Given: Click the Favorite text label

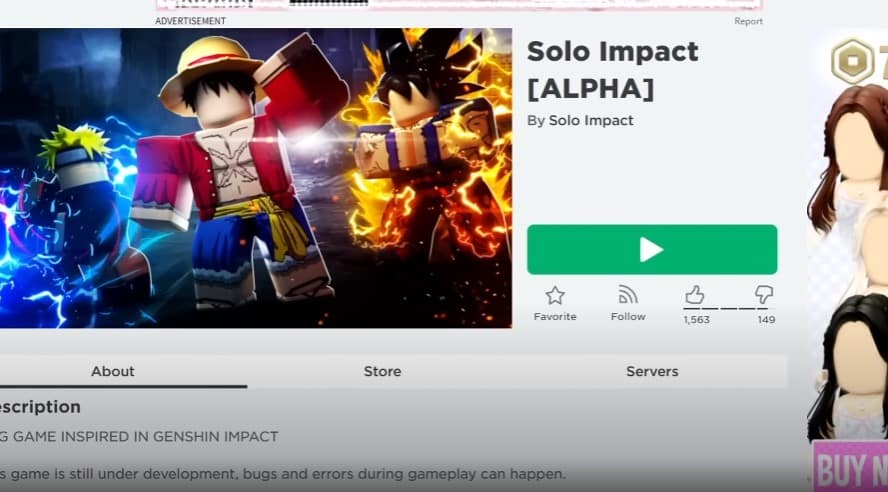Looking at the screenshot, I should point(555,317).
